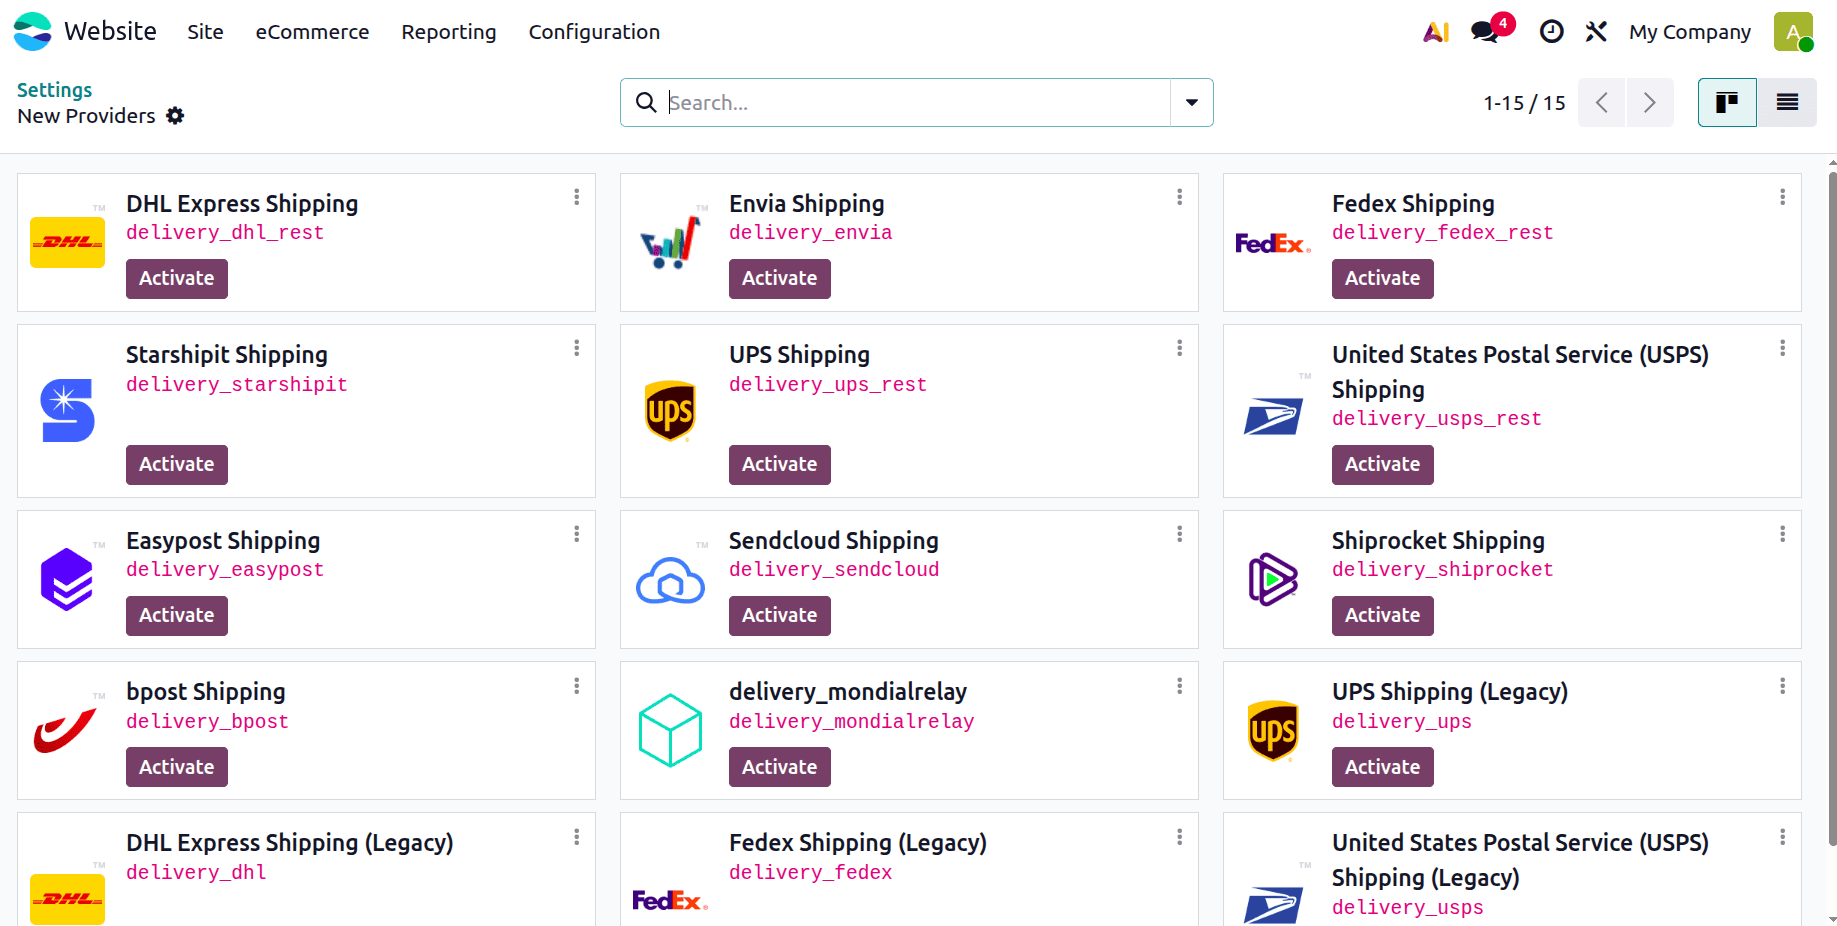
Task: Open bpost Shipping card options menu
Action: pos(577,686)
